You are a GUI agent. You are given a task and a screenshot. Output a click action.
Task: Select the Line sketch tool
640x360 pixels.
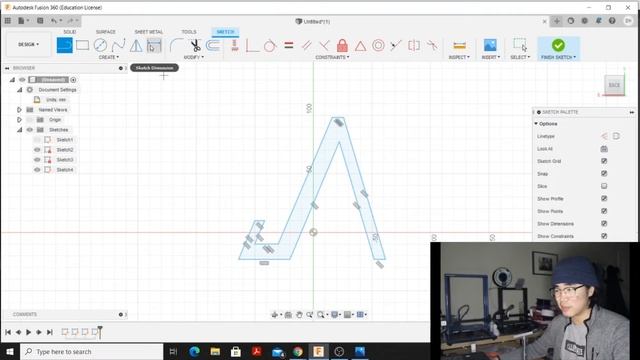[64, 45]
